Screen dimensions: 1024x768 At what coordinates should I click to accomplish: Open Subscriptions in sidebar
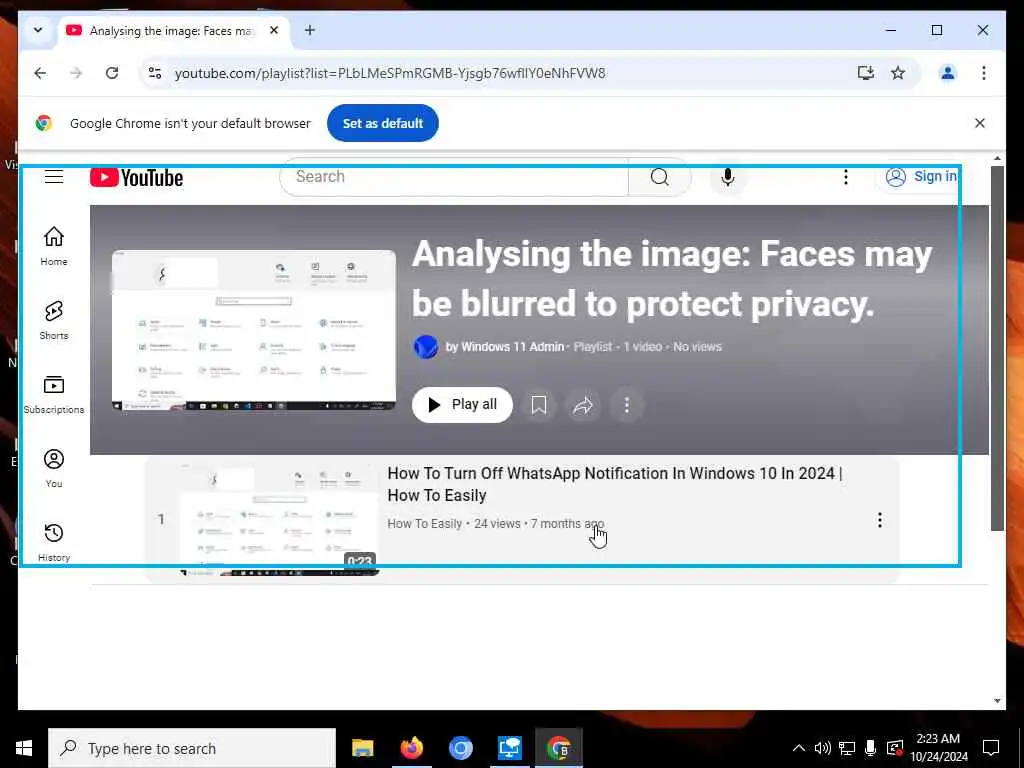coord(54,394)
